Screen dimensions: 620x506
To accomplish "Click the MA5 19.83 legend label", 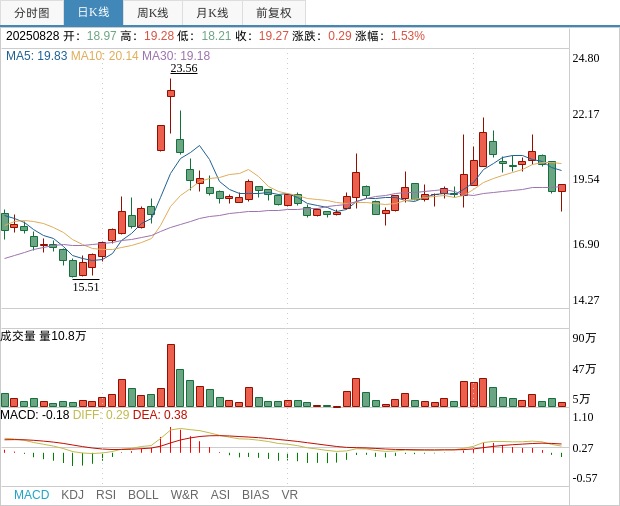I will pos(36,56).
